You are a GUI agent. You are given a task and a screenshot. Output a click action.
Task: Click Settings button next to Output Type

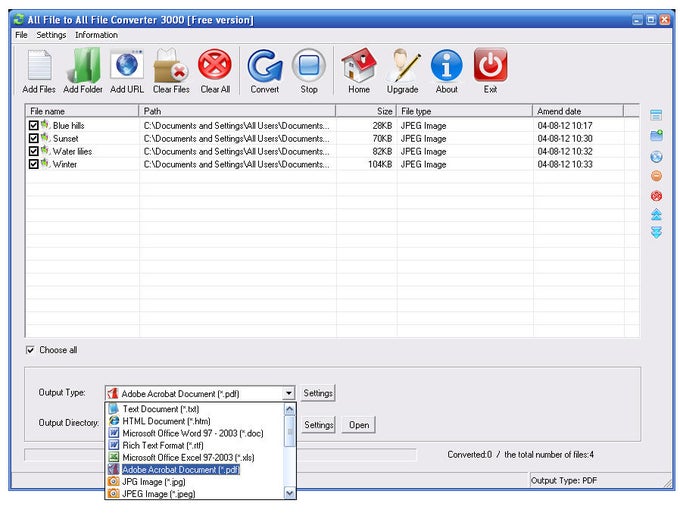[x=318, y=393]
